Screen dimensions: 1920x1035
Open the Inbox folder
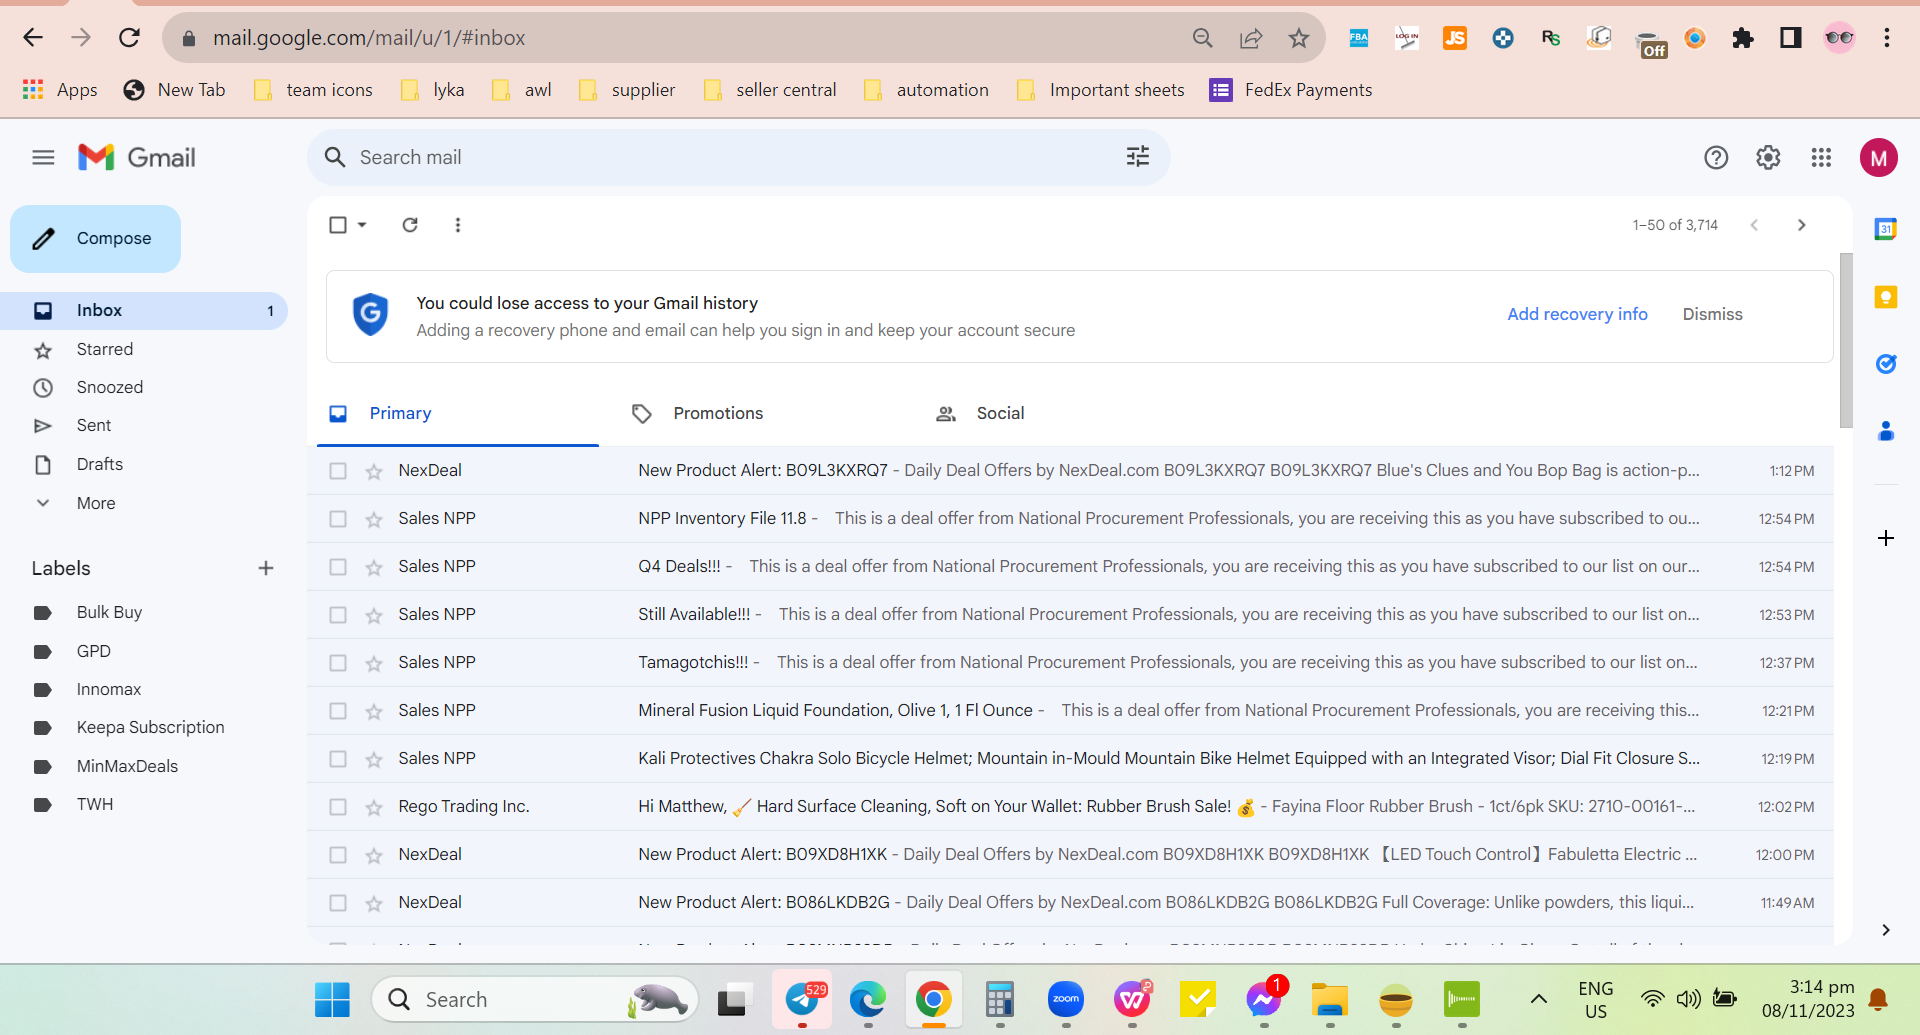point(144,310)
